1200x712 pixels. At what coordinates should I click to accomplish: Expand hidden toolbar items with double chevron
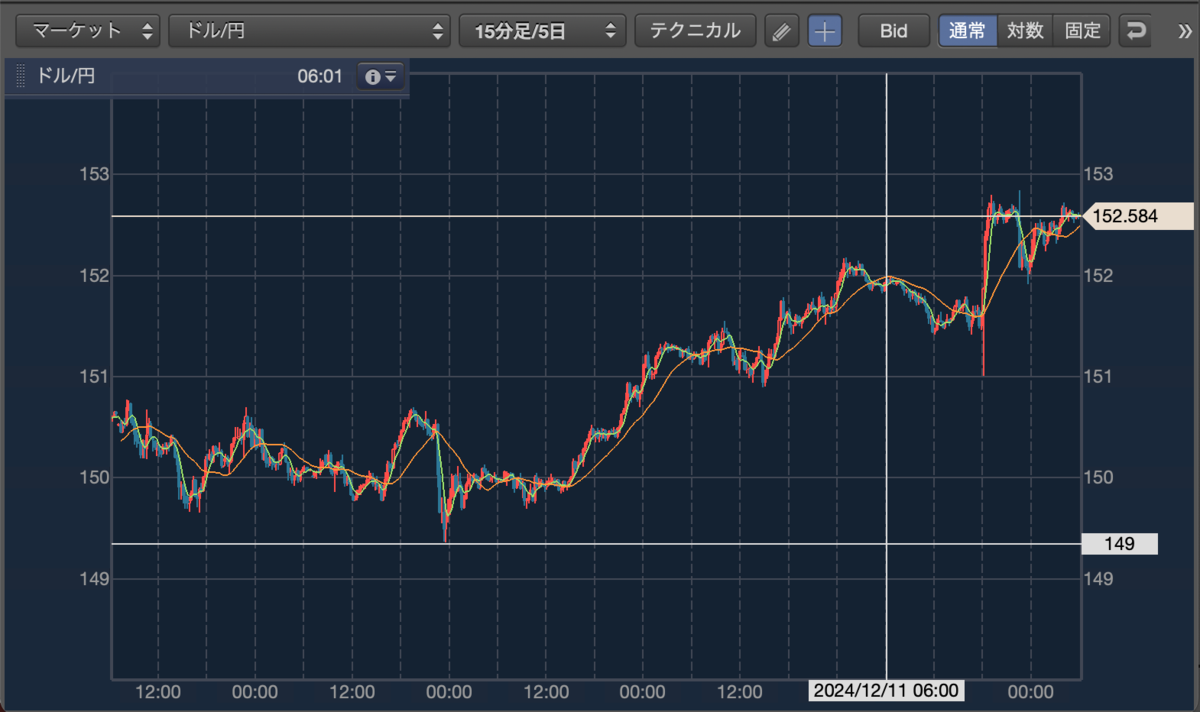click(1186, 32)
